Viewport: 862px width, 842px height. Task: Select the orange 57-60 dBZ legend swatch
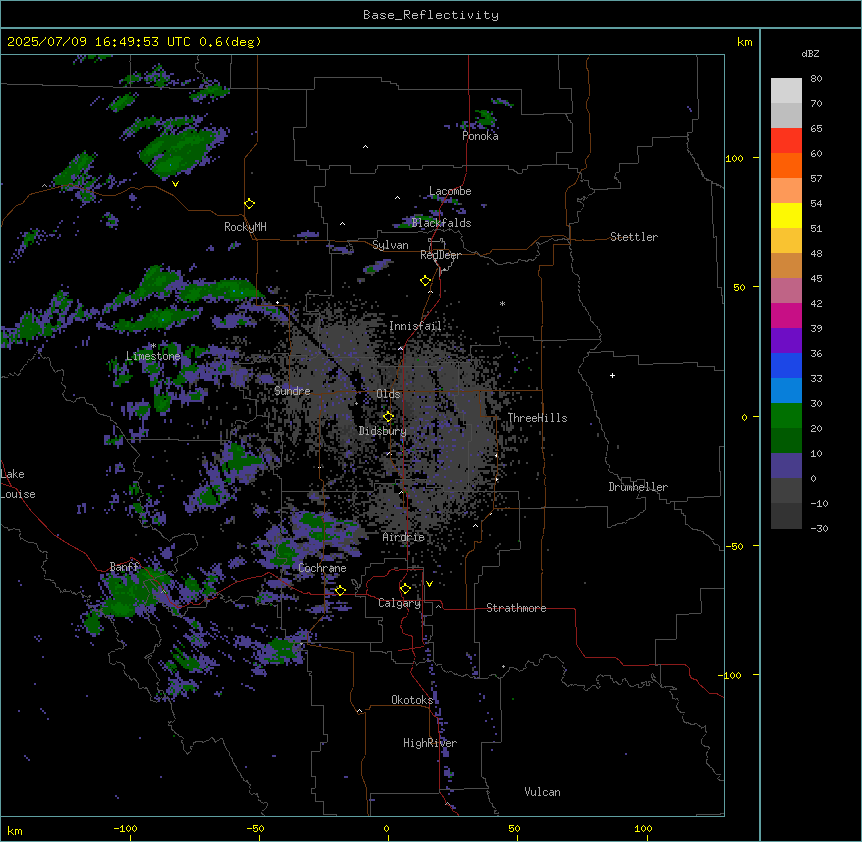pyautogui.click(x=786, y=165)
